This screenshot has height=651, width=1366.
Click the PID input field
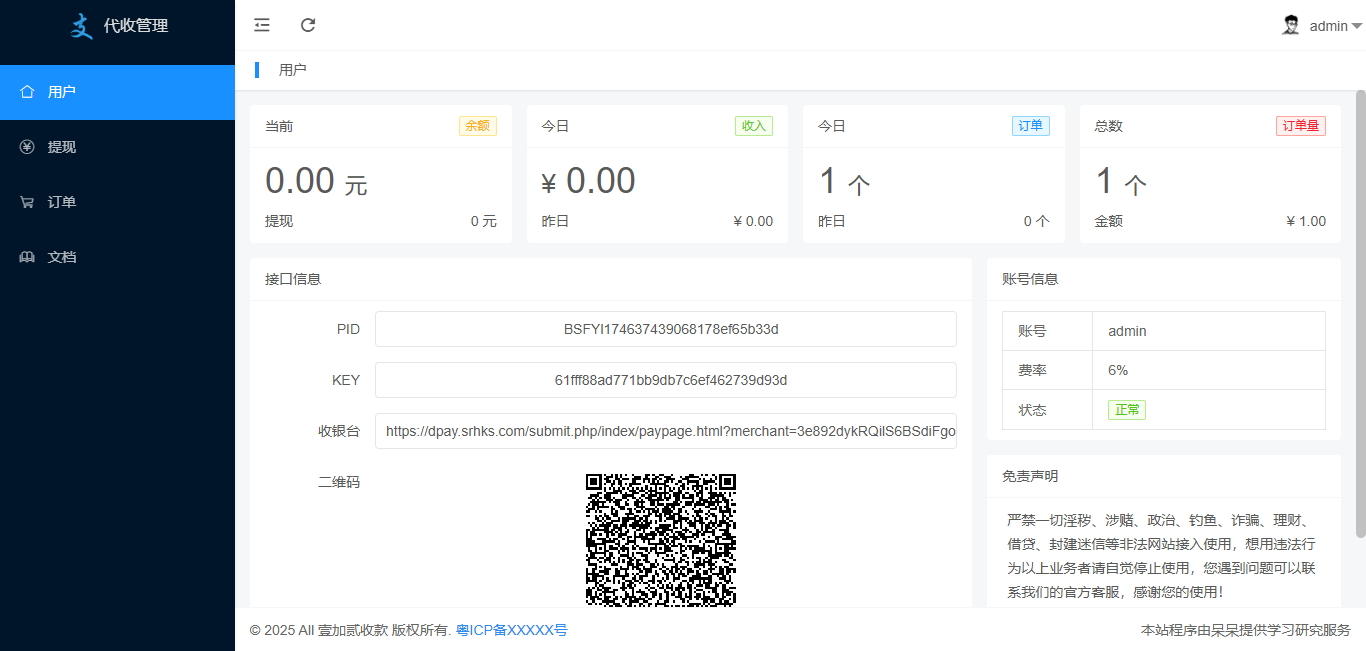click(665, 329)
